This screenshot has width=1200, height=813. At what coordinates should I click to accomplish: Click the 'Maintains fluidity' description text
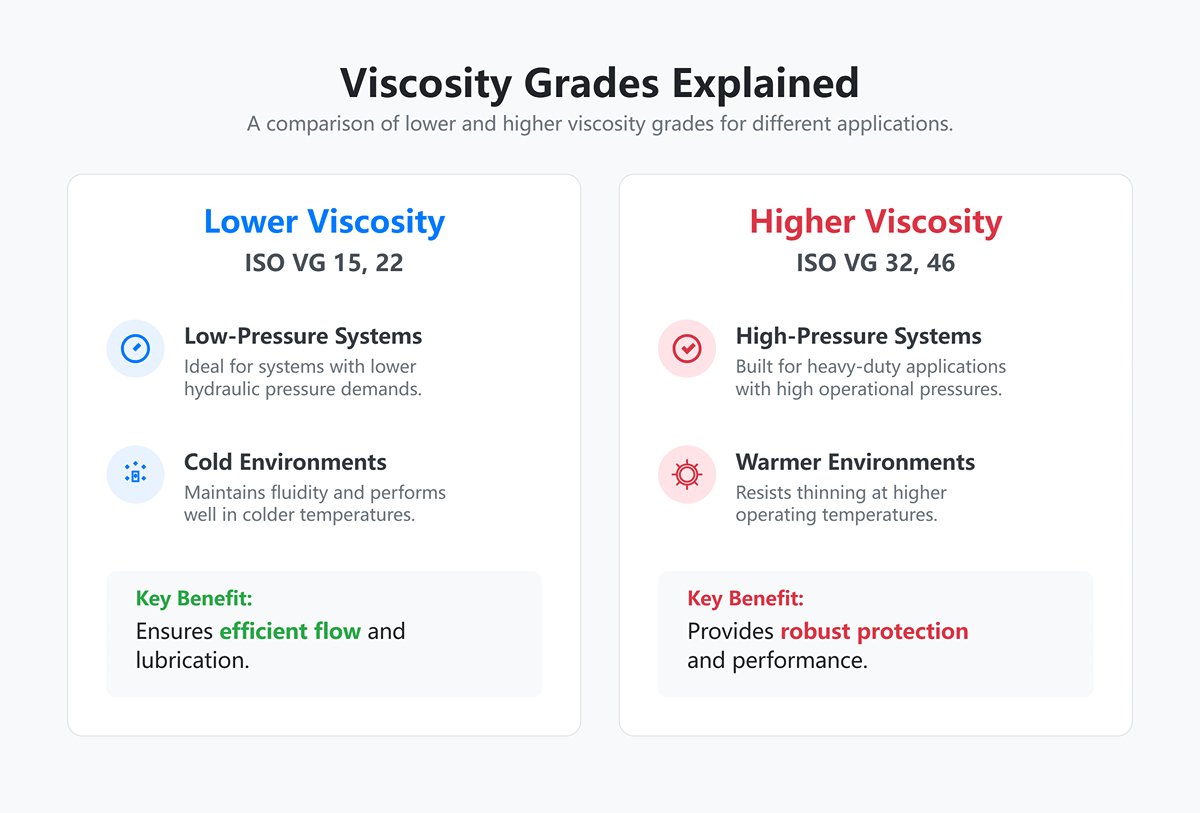click(314, 492)
